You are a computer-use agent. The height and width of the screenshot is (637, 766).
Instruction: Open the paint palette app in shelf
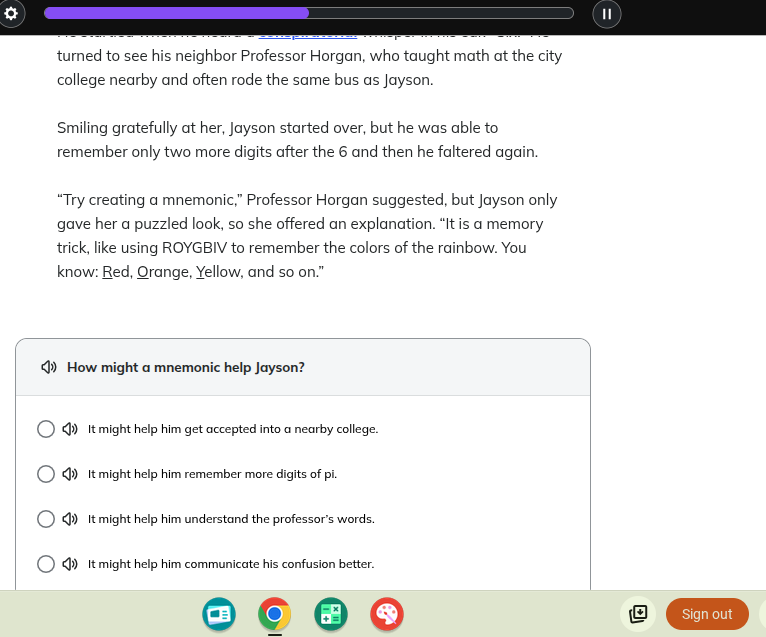pyautogui.click(x=387, y=614)
